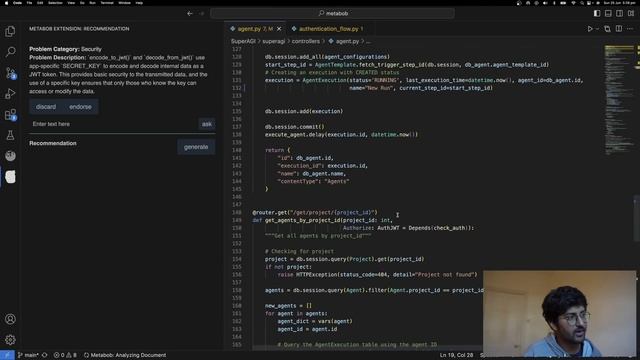Click macOS Spotlight search icon
The image size is (640, 360).
tap(582, 3)
